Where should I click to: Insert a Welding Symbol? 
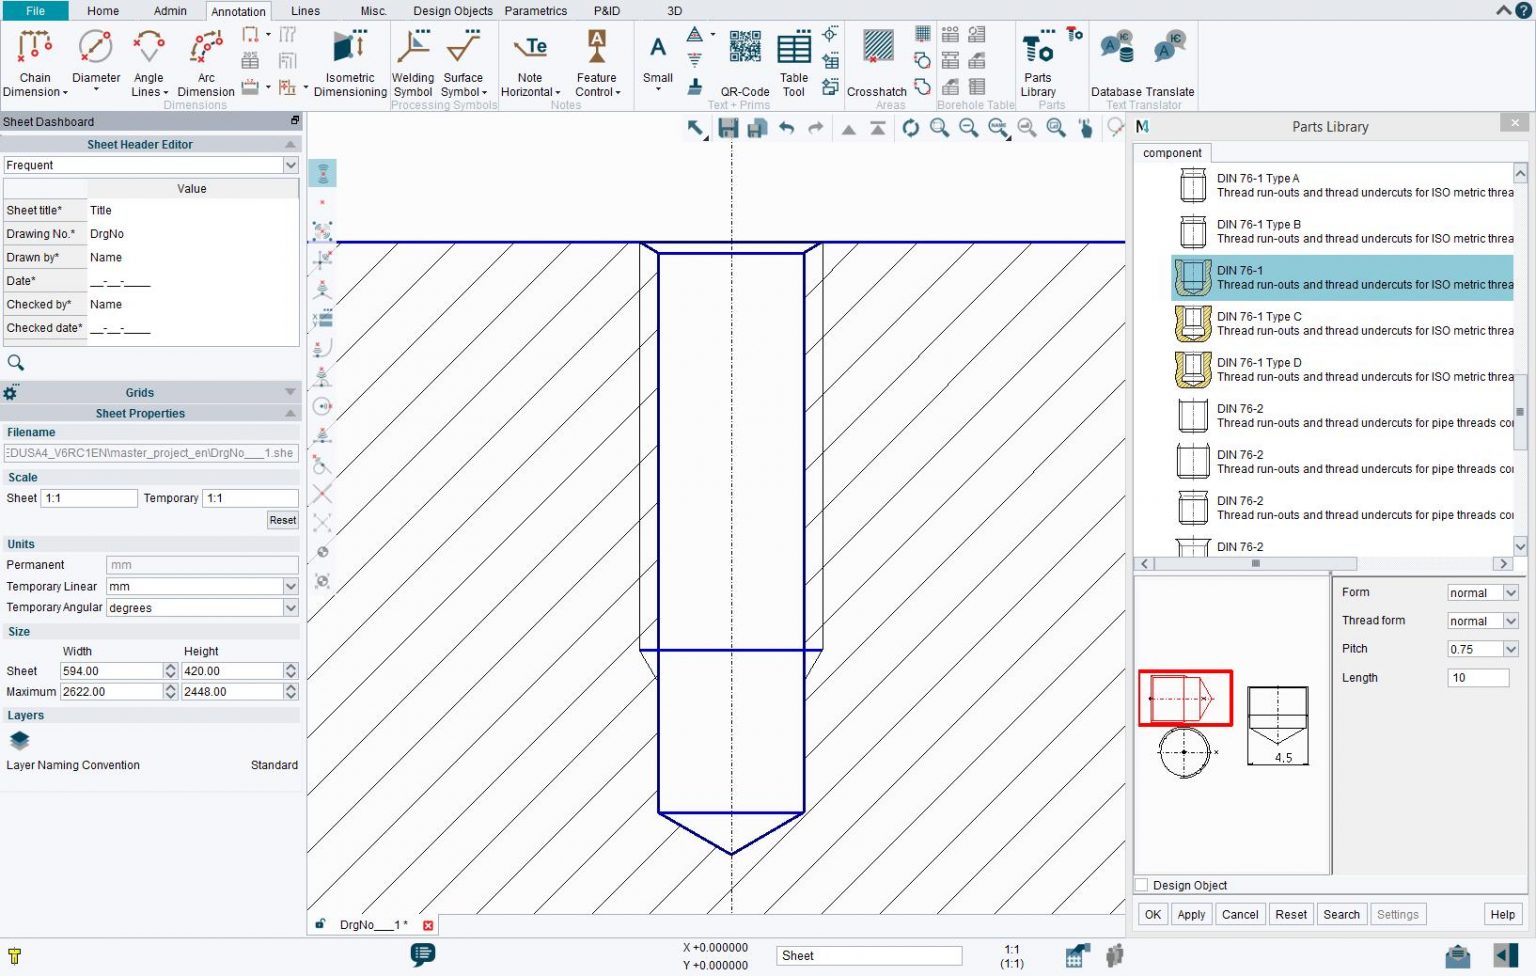click(x=412, y=60)
